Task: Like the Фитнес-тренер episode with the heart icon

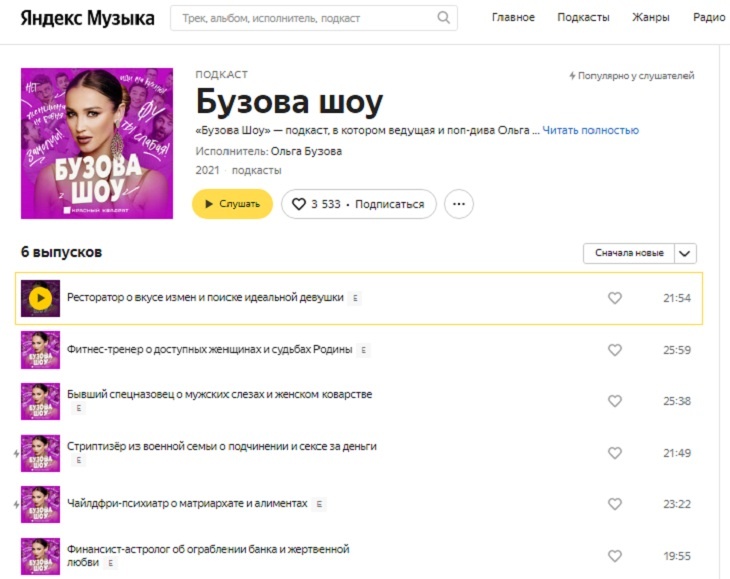Action: (x=615, y=350)
